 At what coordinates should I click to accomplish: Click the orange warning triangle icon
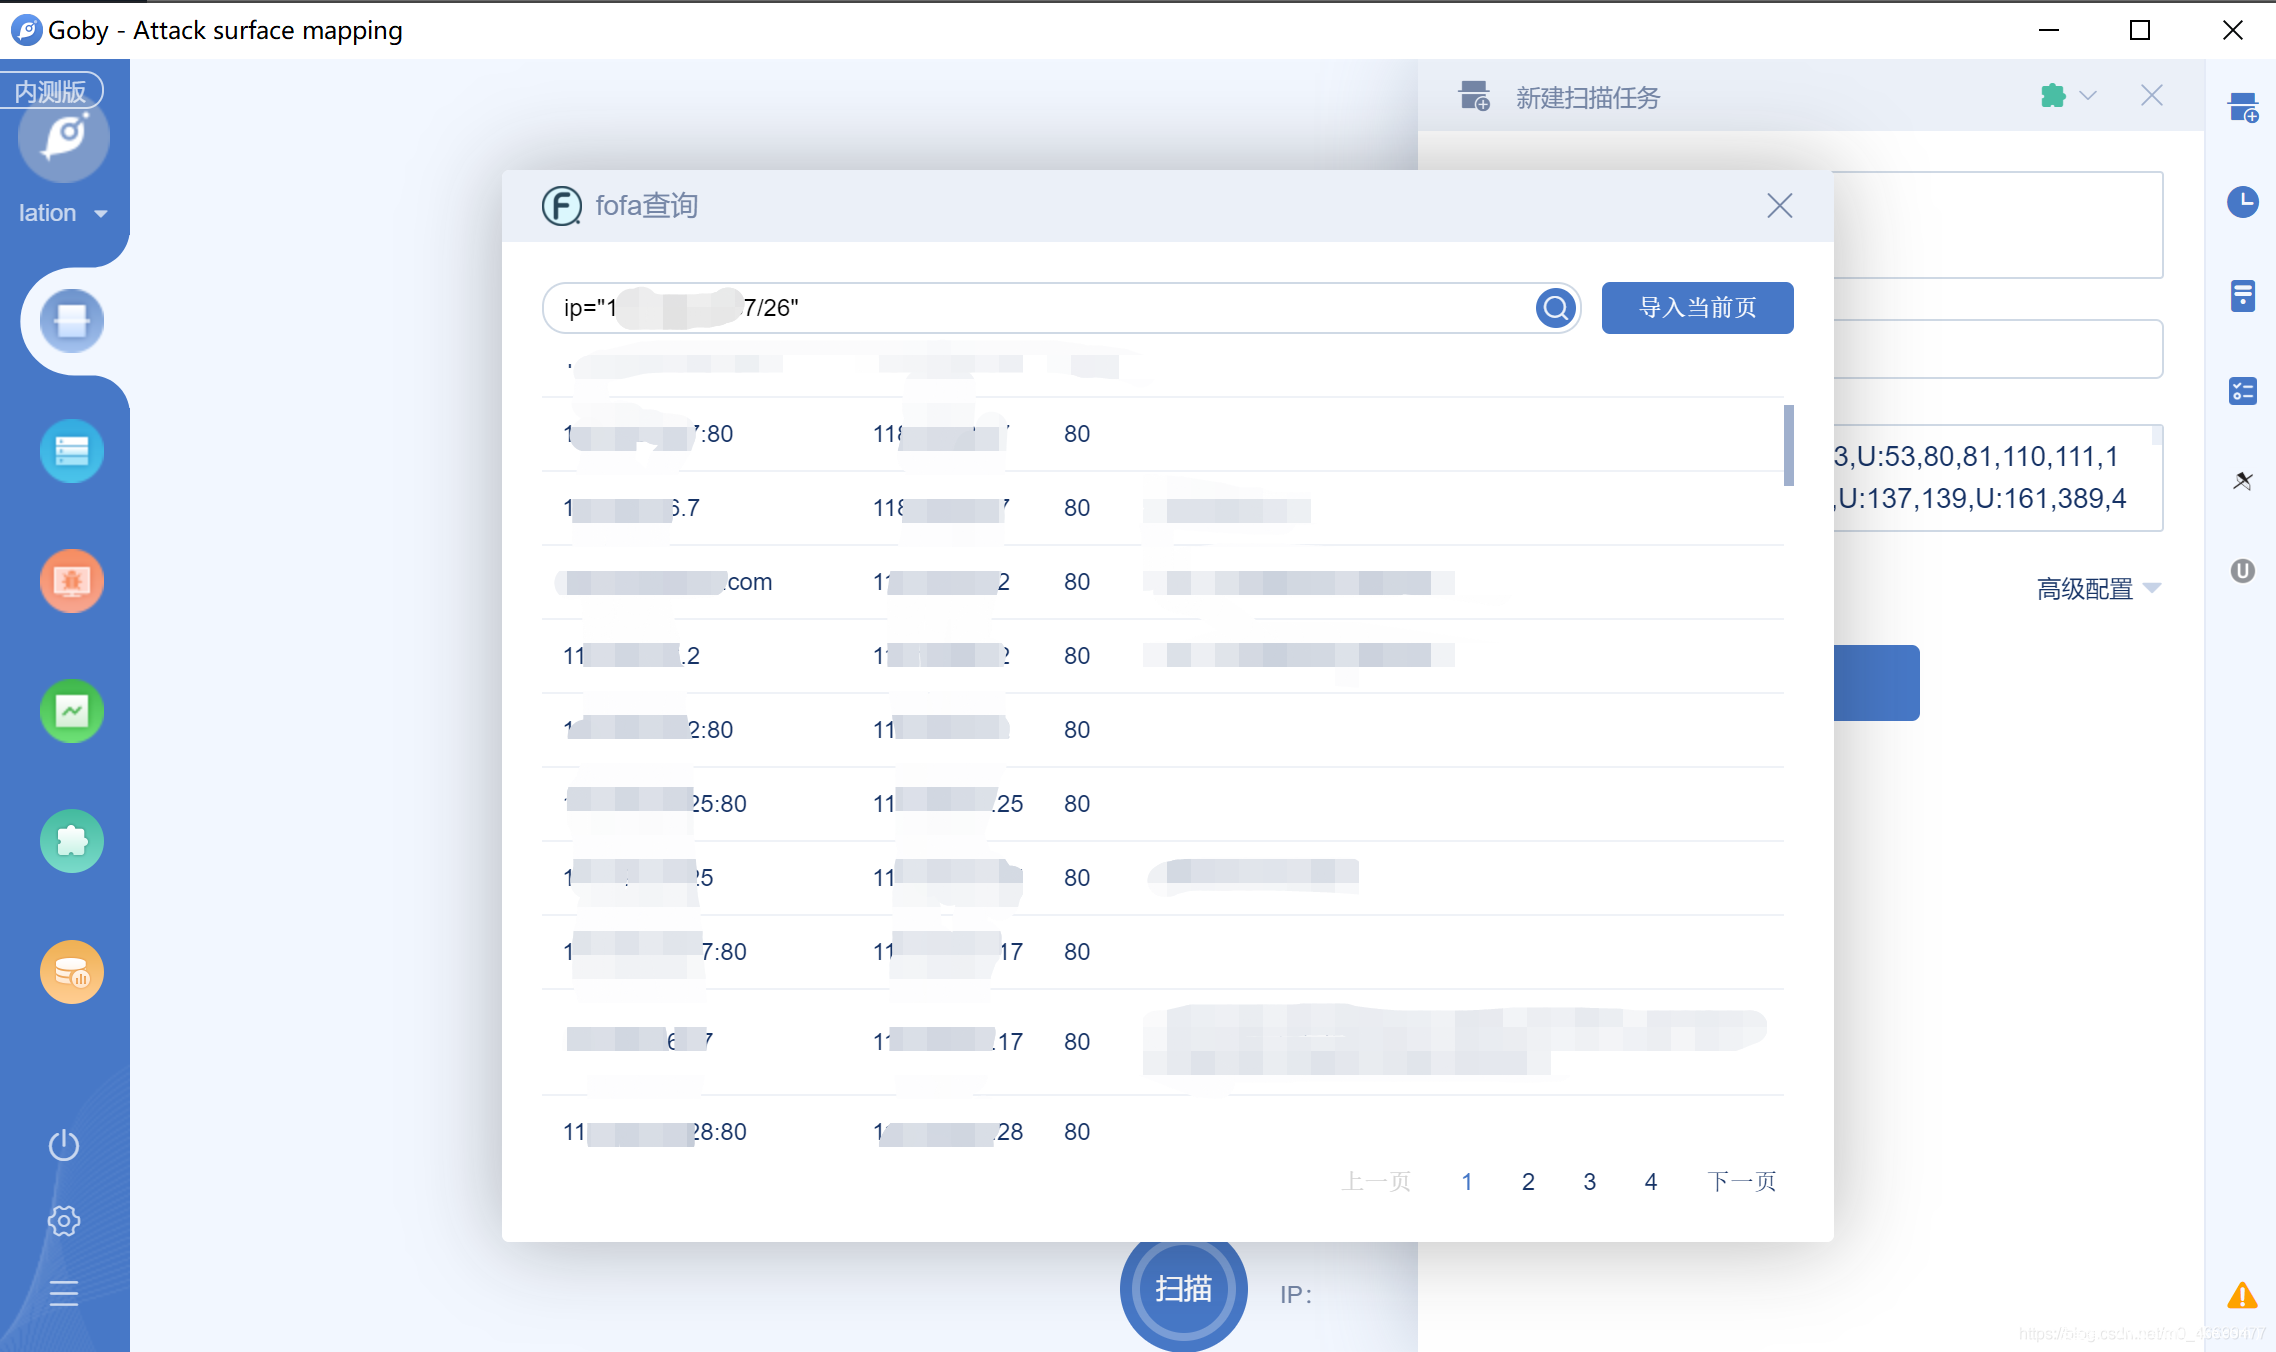(2242, 1296)
